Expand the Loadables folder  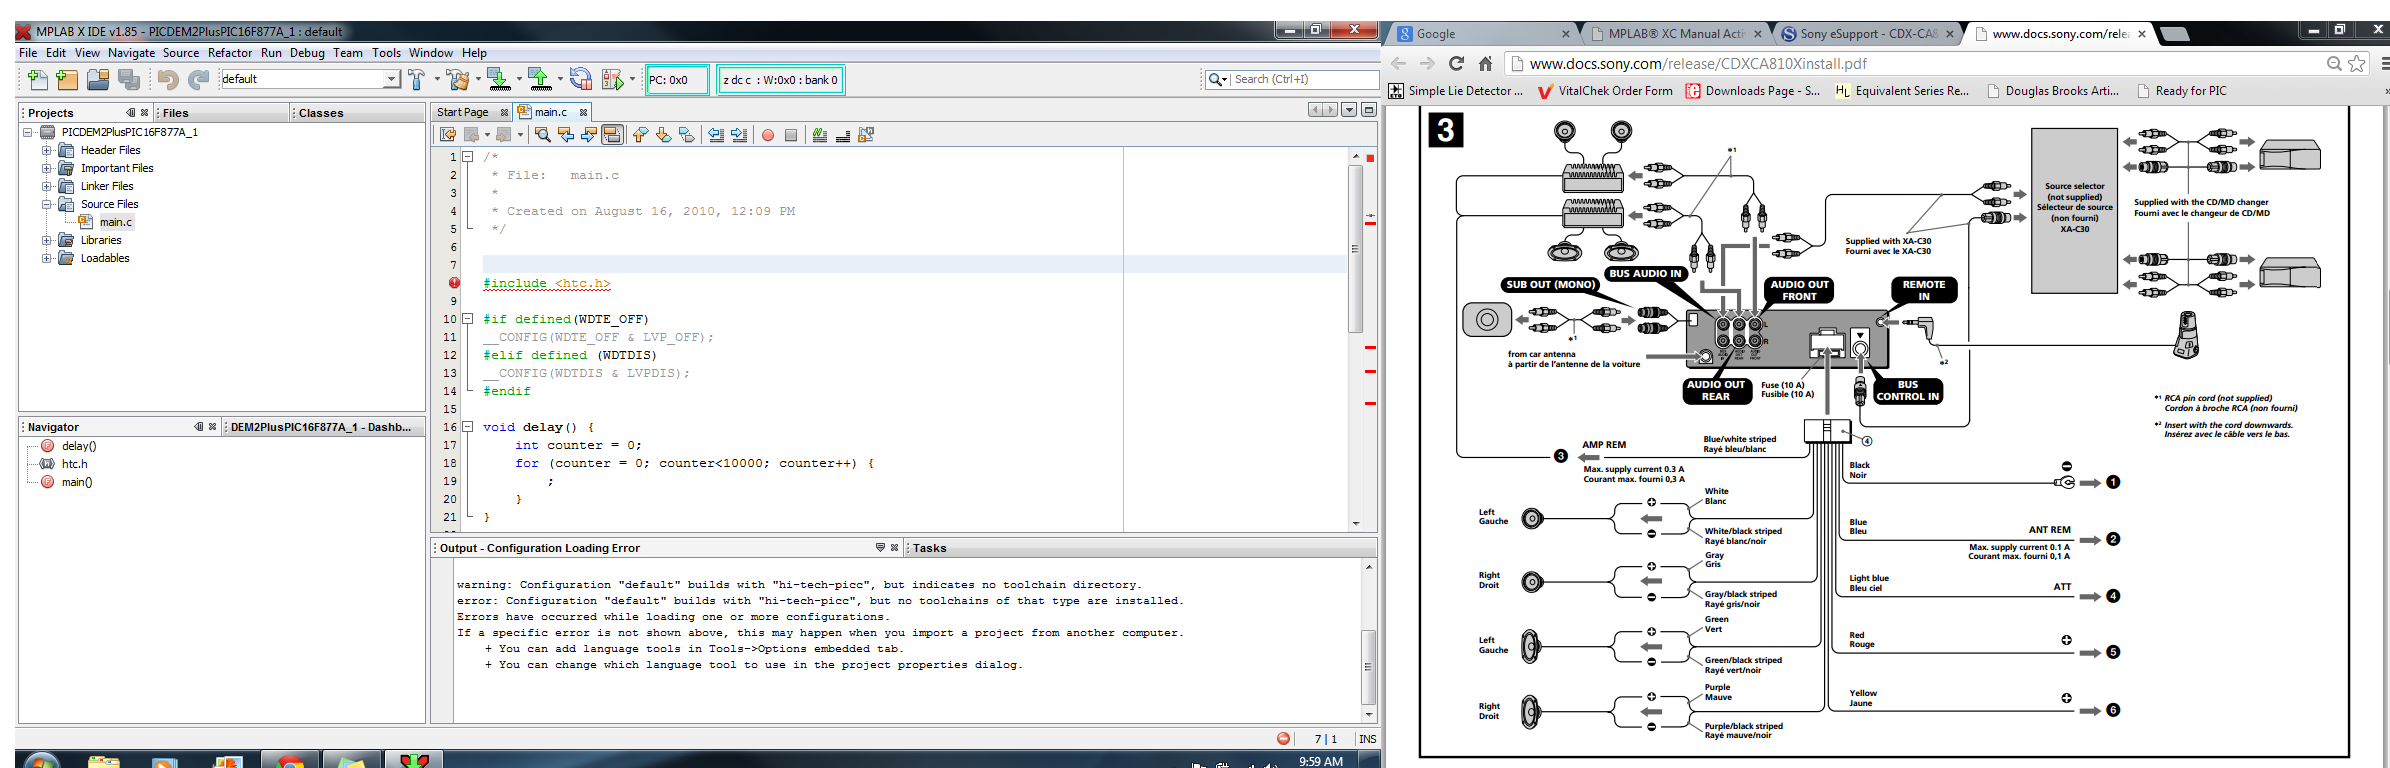[x=46, y=258]
